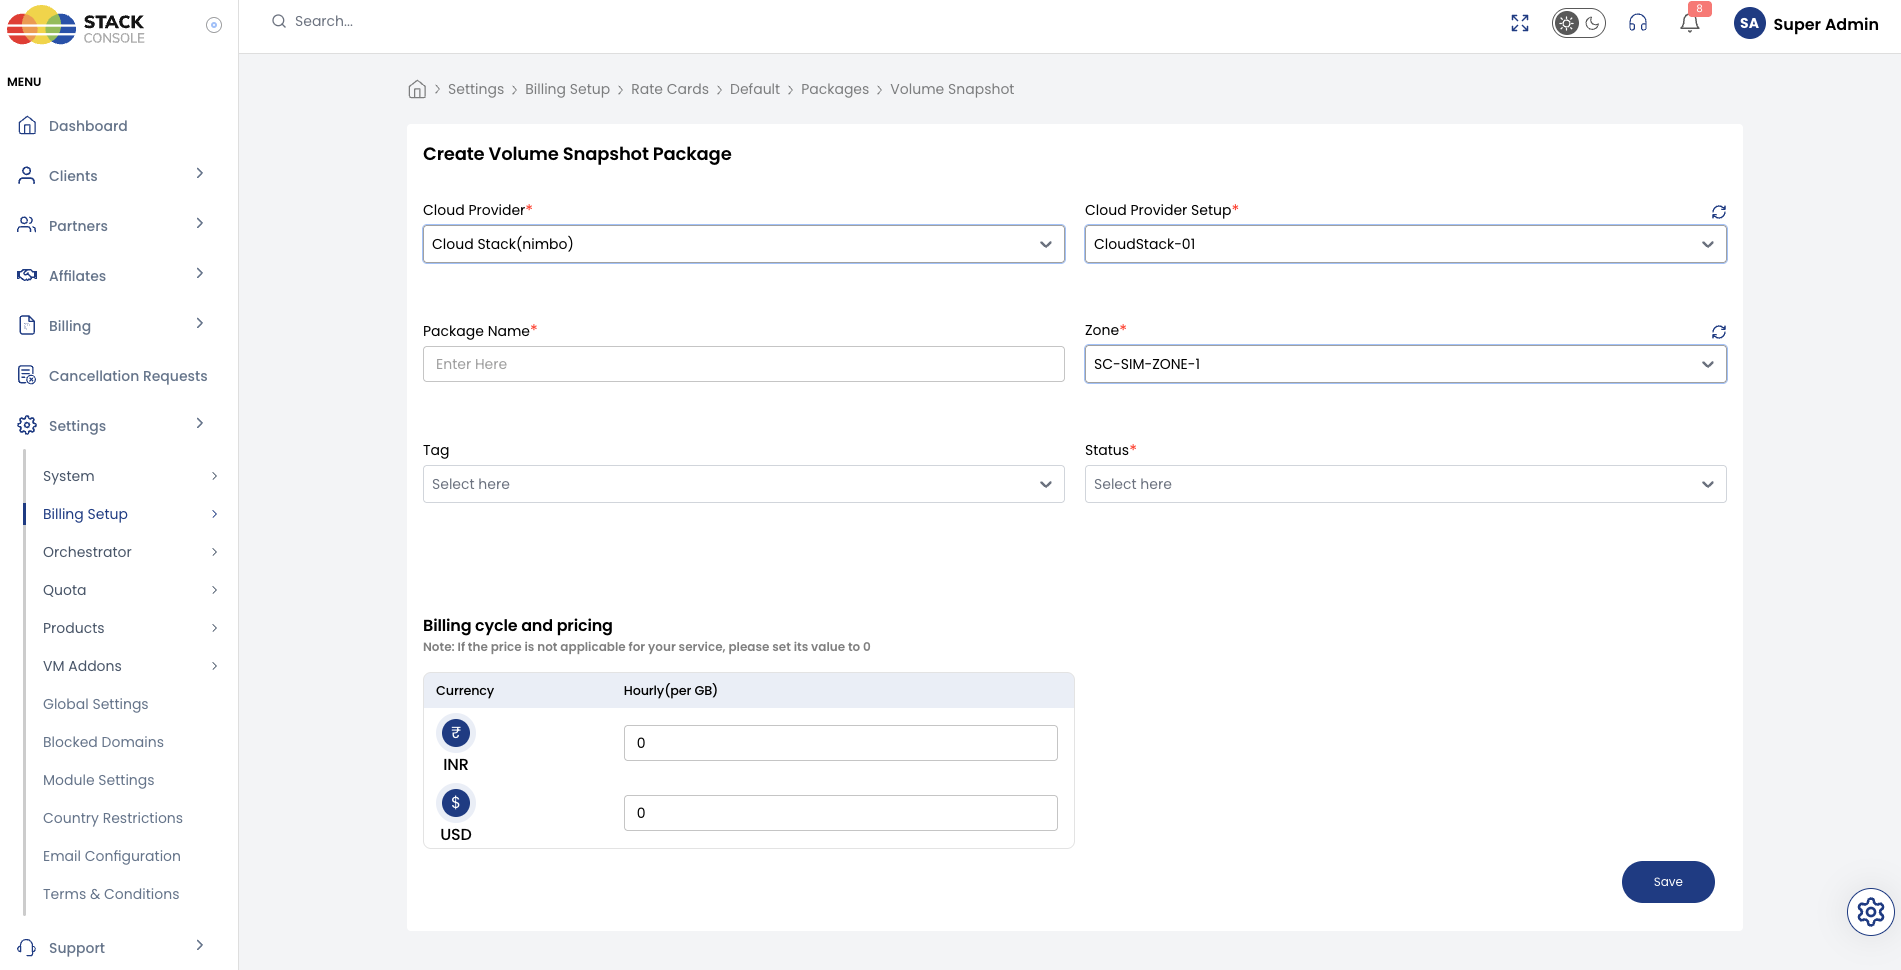
Task: Toggle light/dark theme switch
Action: (1579, 23)
